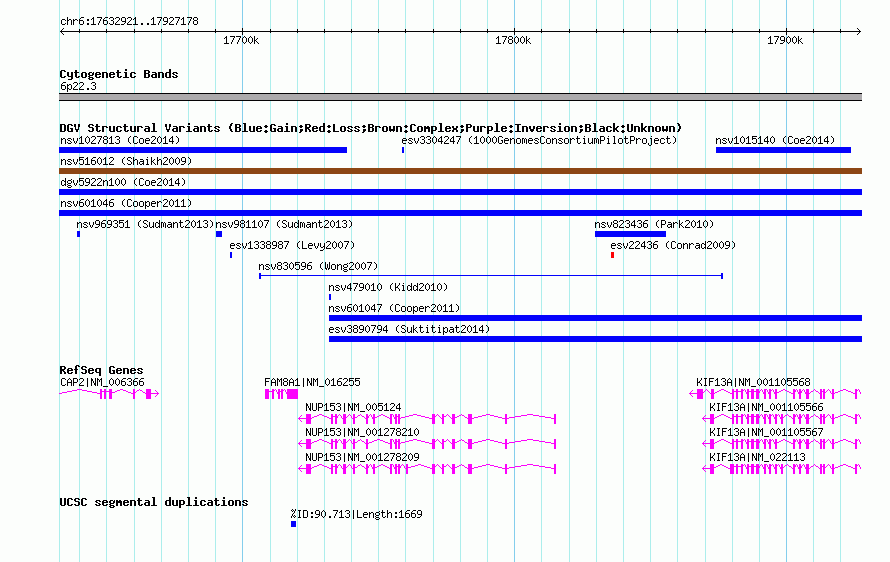Select the nsv823436 (Park2010) bar
The width and height of the screenshot is (890, 562).
[x=630, y=234]
